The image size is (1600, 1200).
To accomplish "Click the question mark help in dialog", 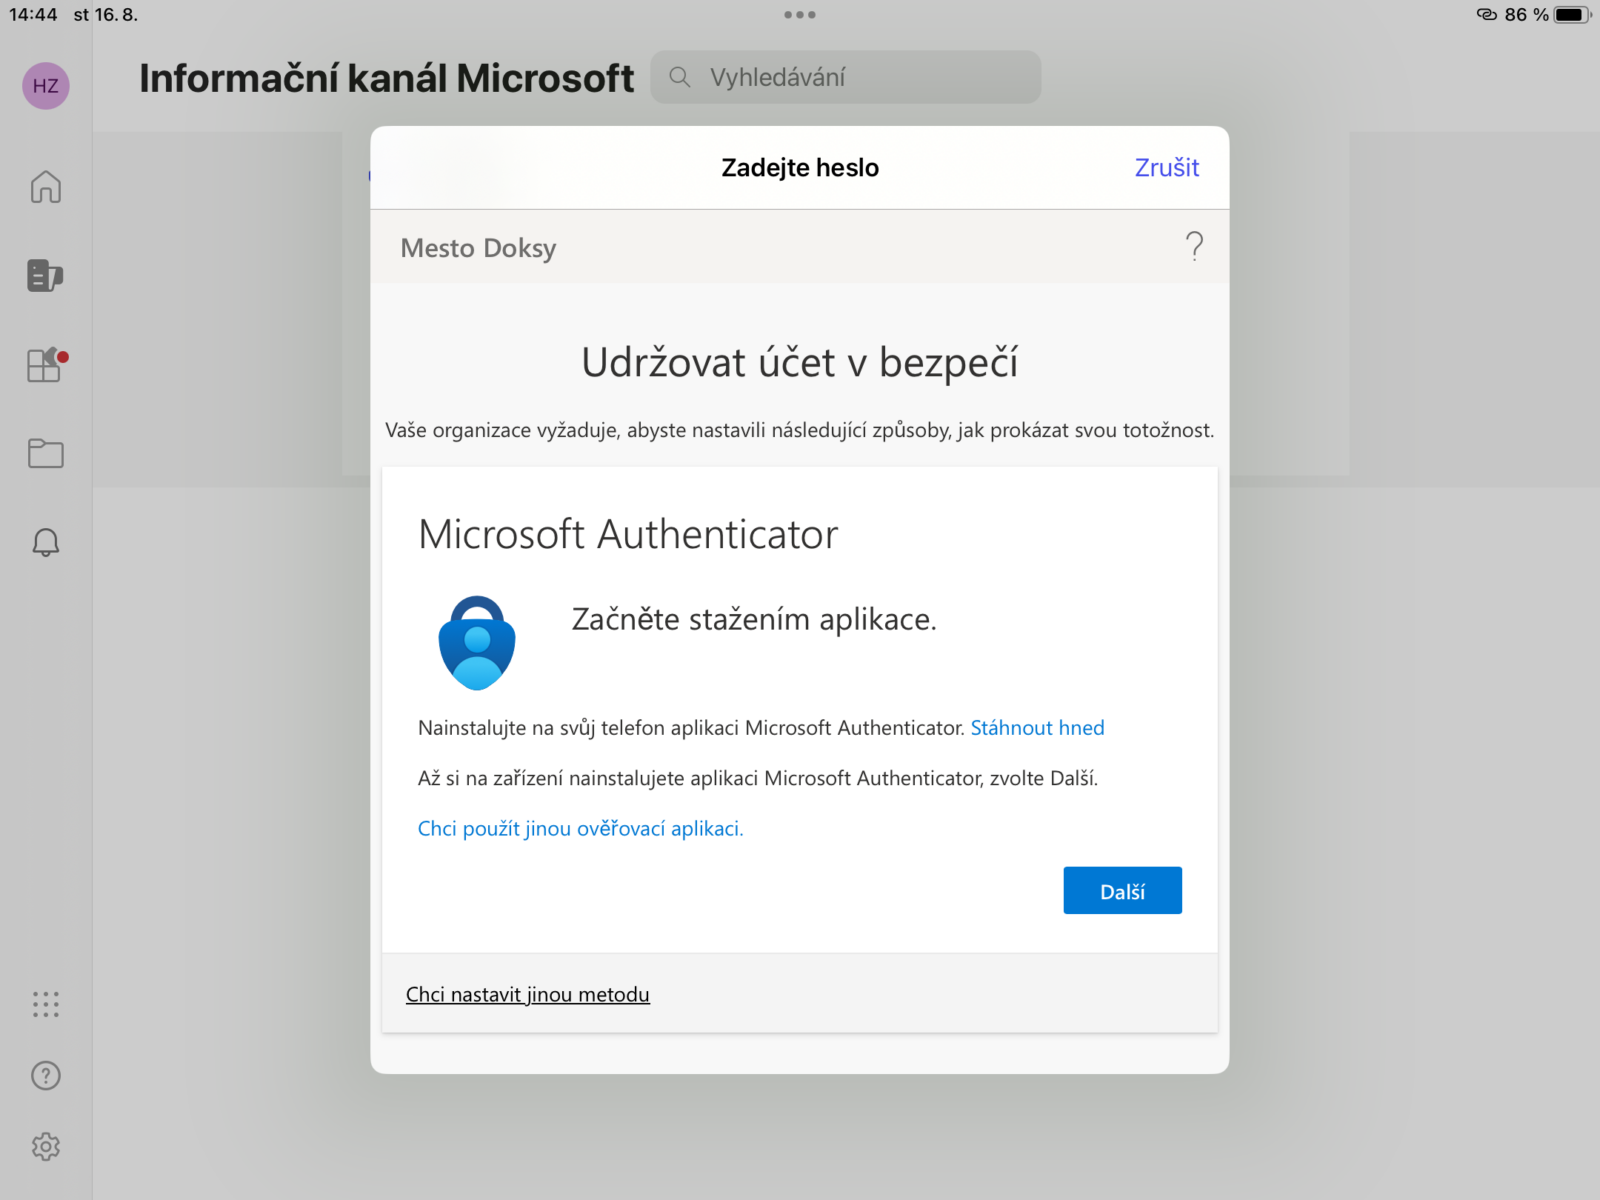I will 1194,246.
